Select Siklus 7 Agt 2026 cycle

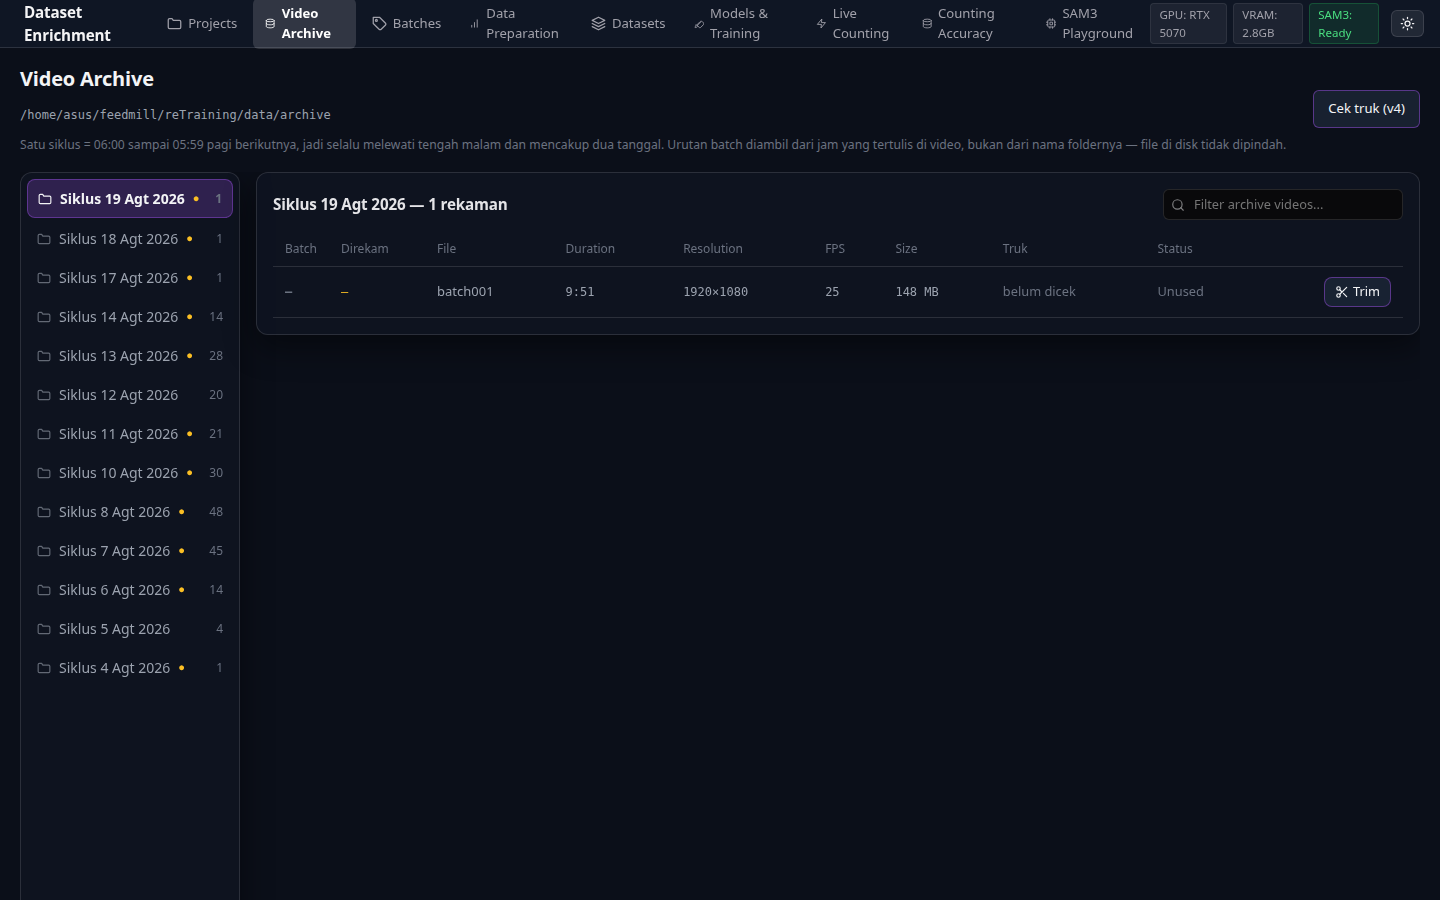point(130,551)
